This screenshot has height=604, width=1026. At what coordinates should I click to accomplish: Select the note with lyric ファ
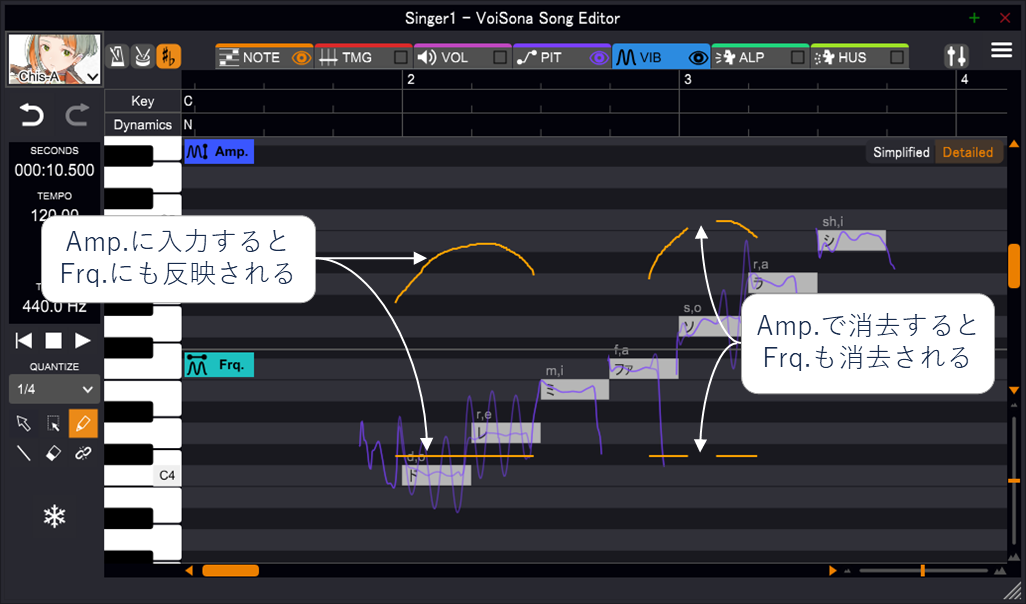644,368
